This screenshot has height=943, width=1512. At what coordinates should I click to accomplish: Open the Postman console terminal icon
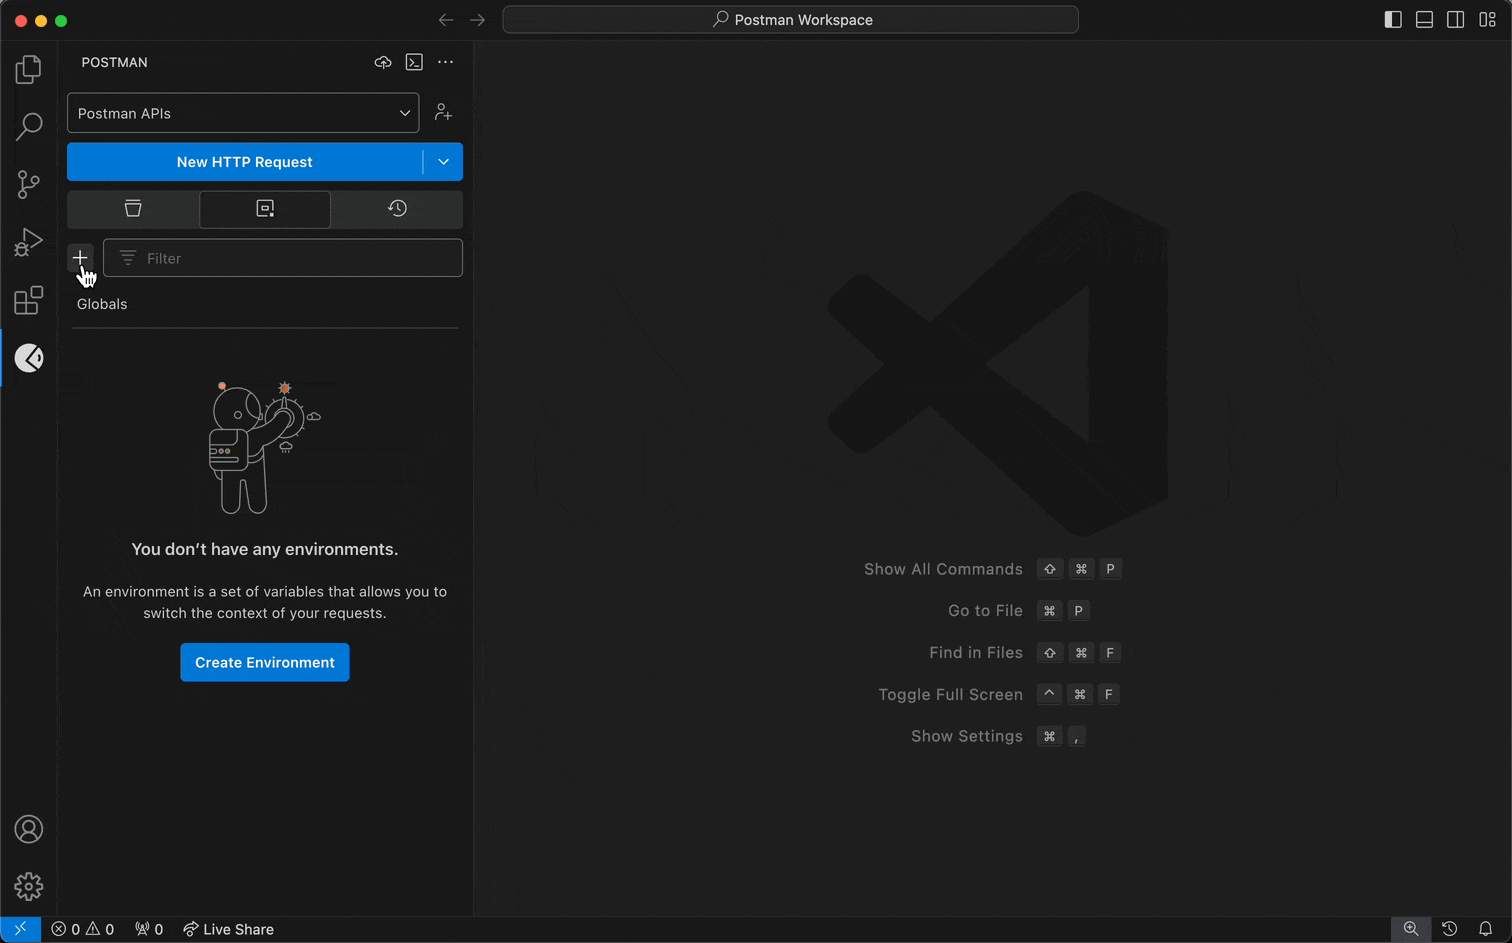pyautogui.click(x=414, y=62)
